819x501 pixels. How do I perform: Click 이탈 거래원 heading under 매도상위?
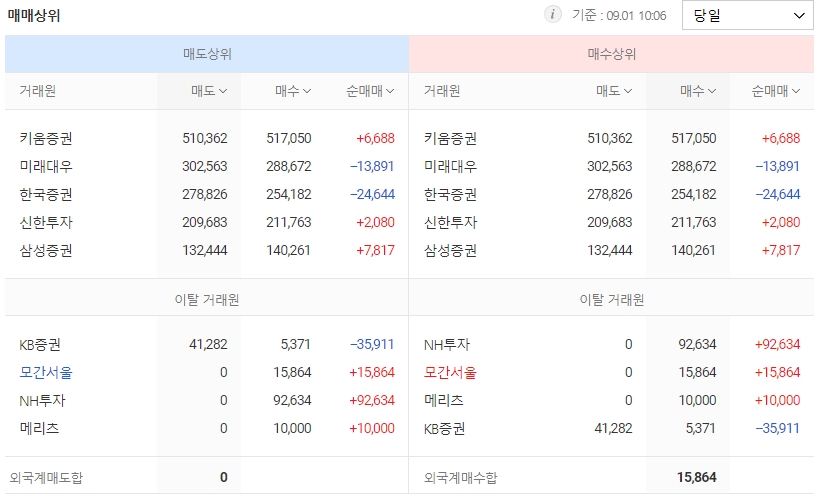[207, 300]
